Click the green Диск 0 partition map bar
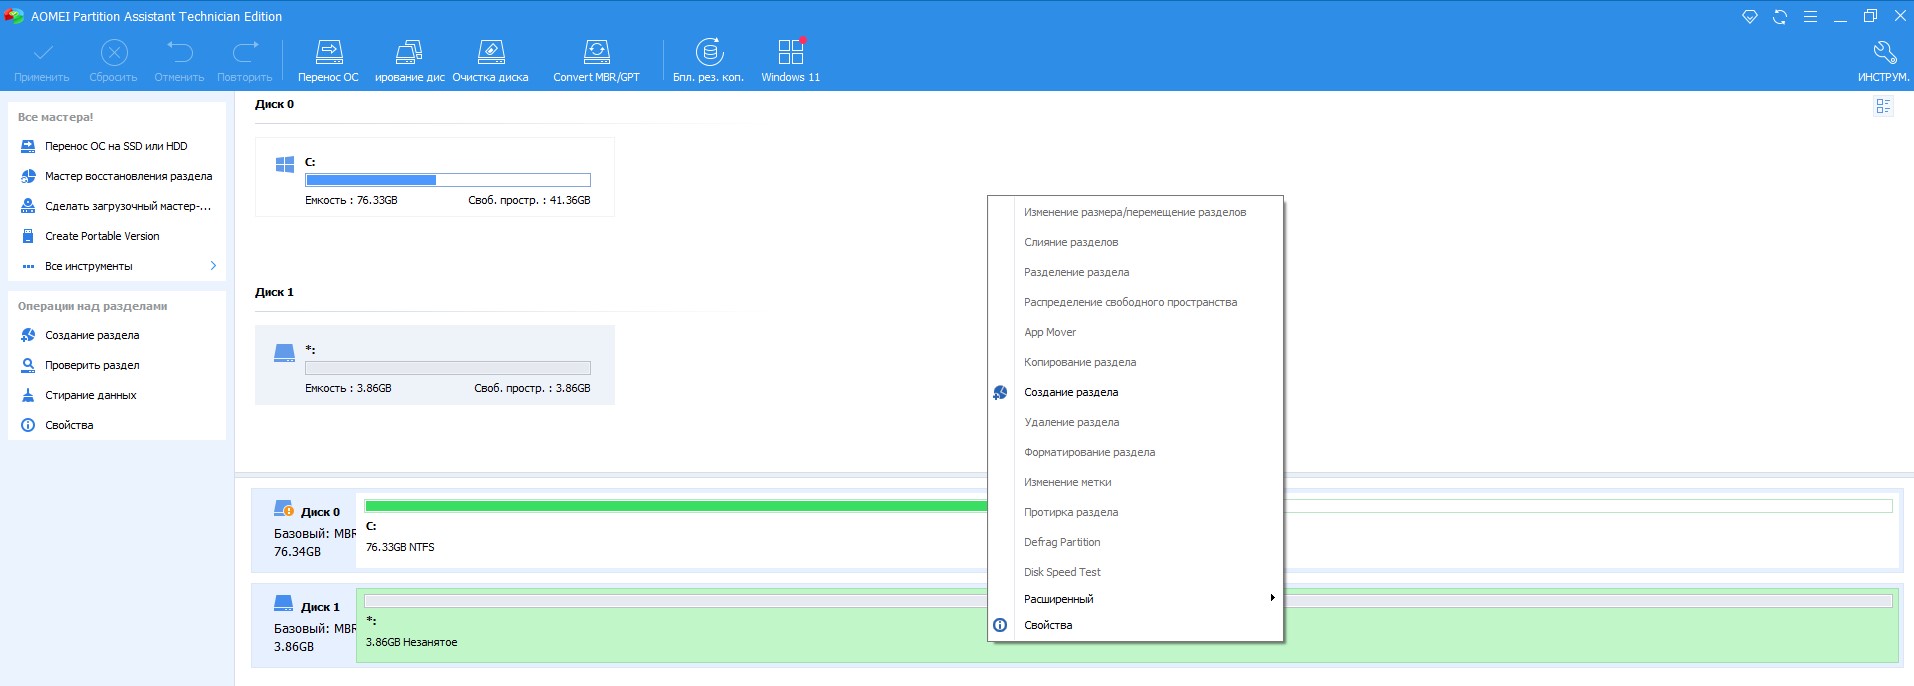The width and height of the screenshot is (1914, 686). (676, 506)
